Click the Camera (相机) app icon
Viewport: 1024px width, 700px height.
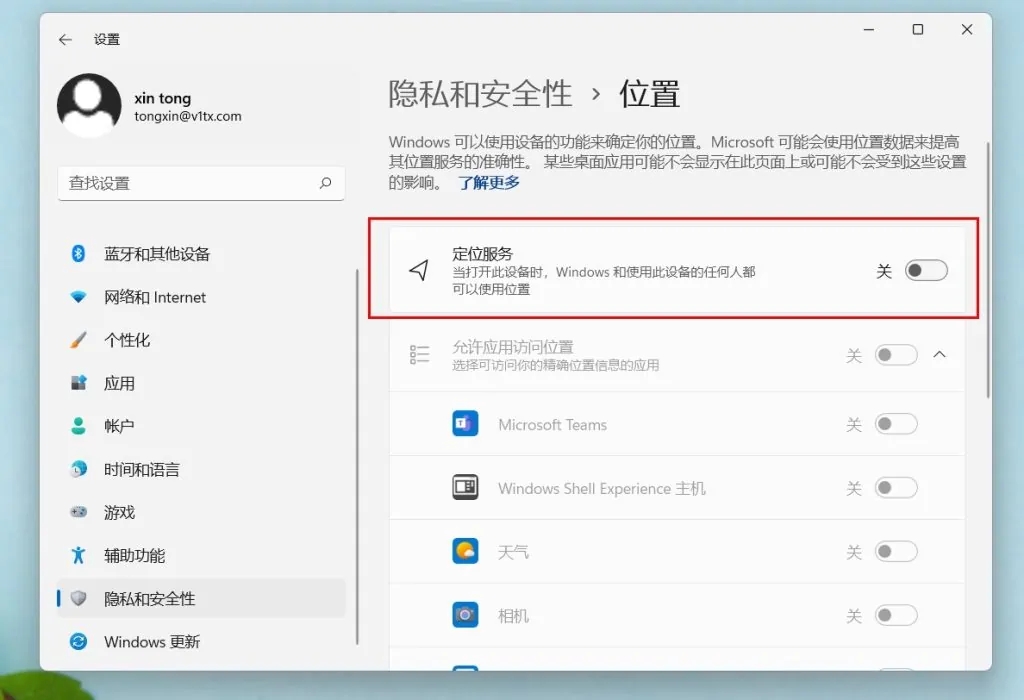465,615
